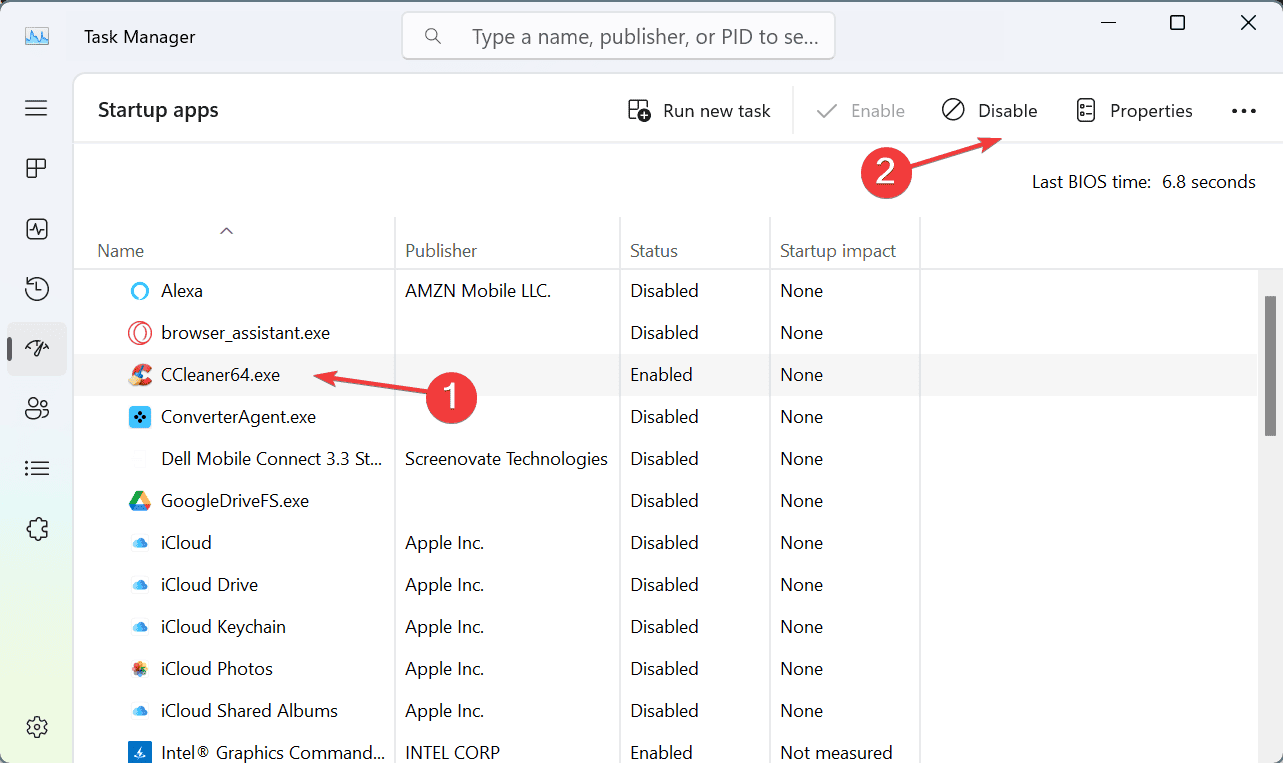Select the GoogleDriveFS.exe row
The height and width of the screenshot is (763, 1283).
tap(235, 501)
